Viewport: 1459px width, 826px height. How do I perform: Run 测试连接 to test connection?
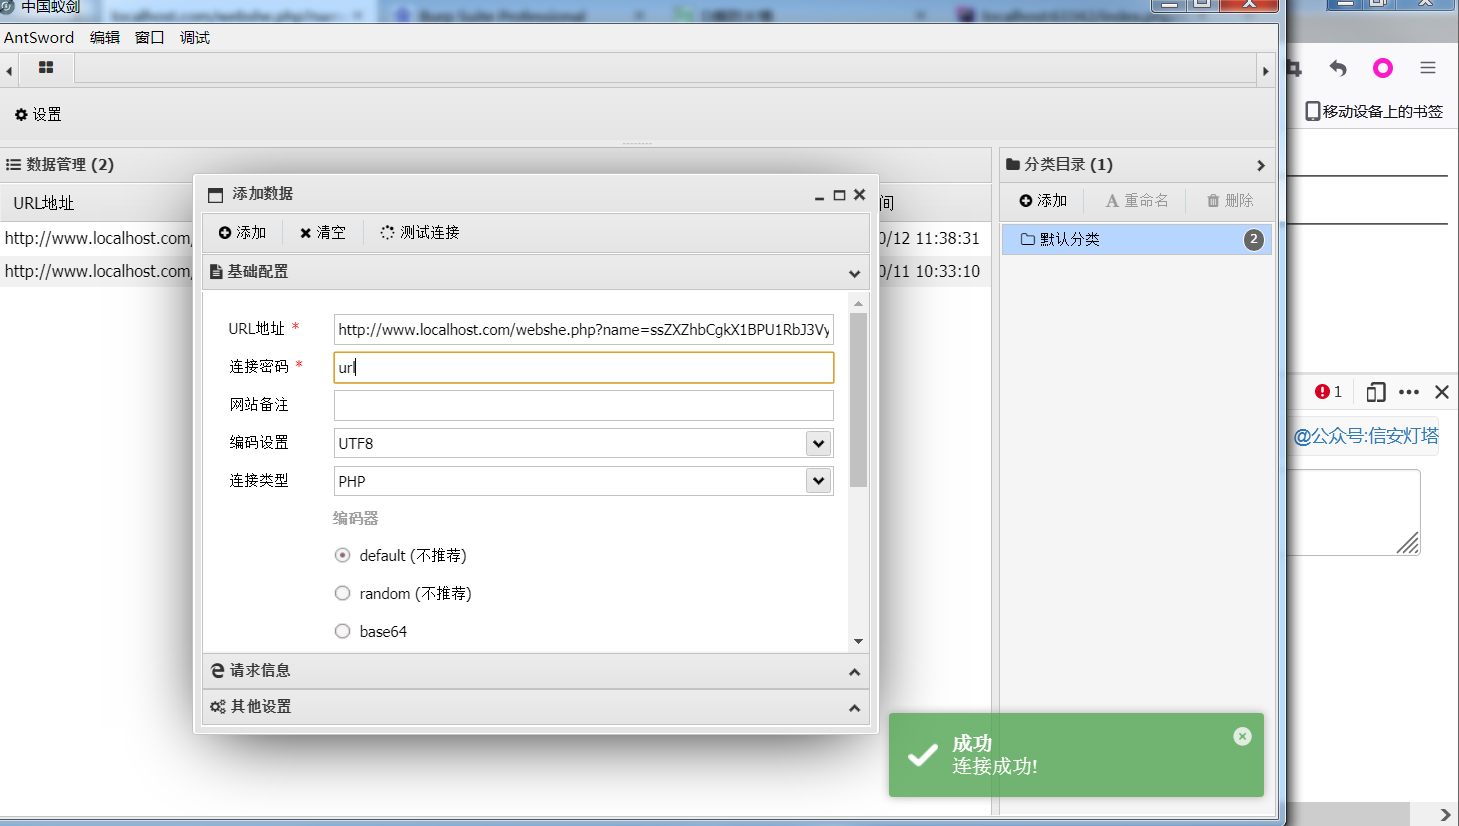click(419, 233)
